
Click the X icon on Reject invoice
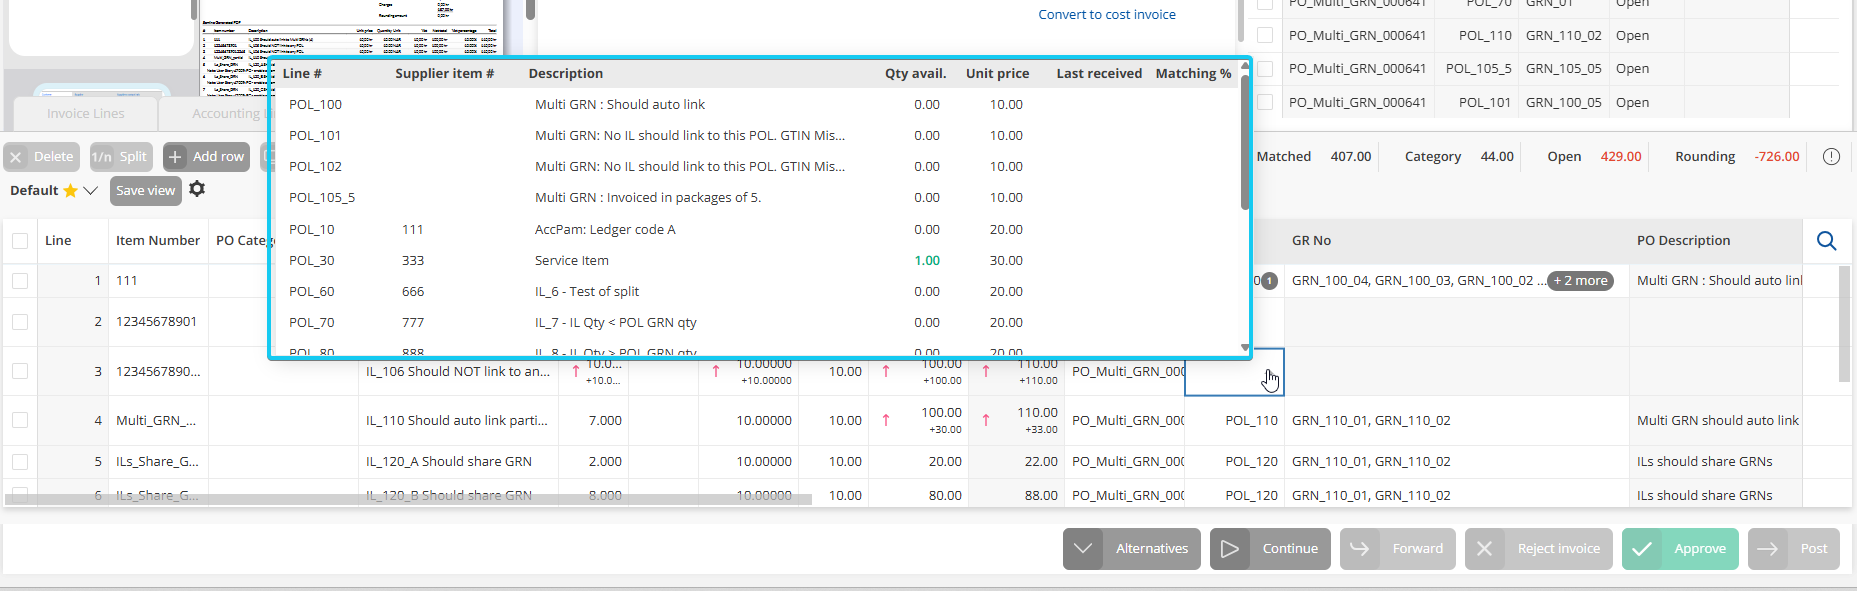point(1485,549)
